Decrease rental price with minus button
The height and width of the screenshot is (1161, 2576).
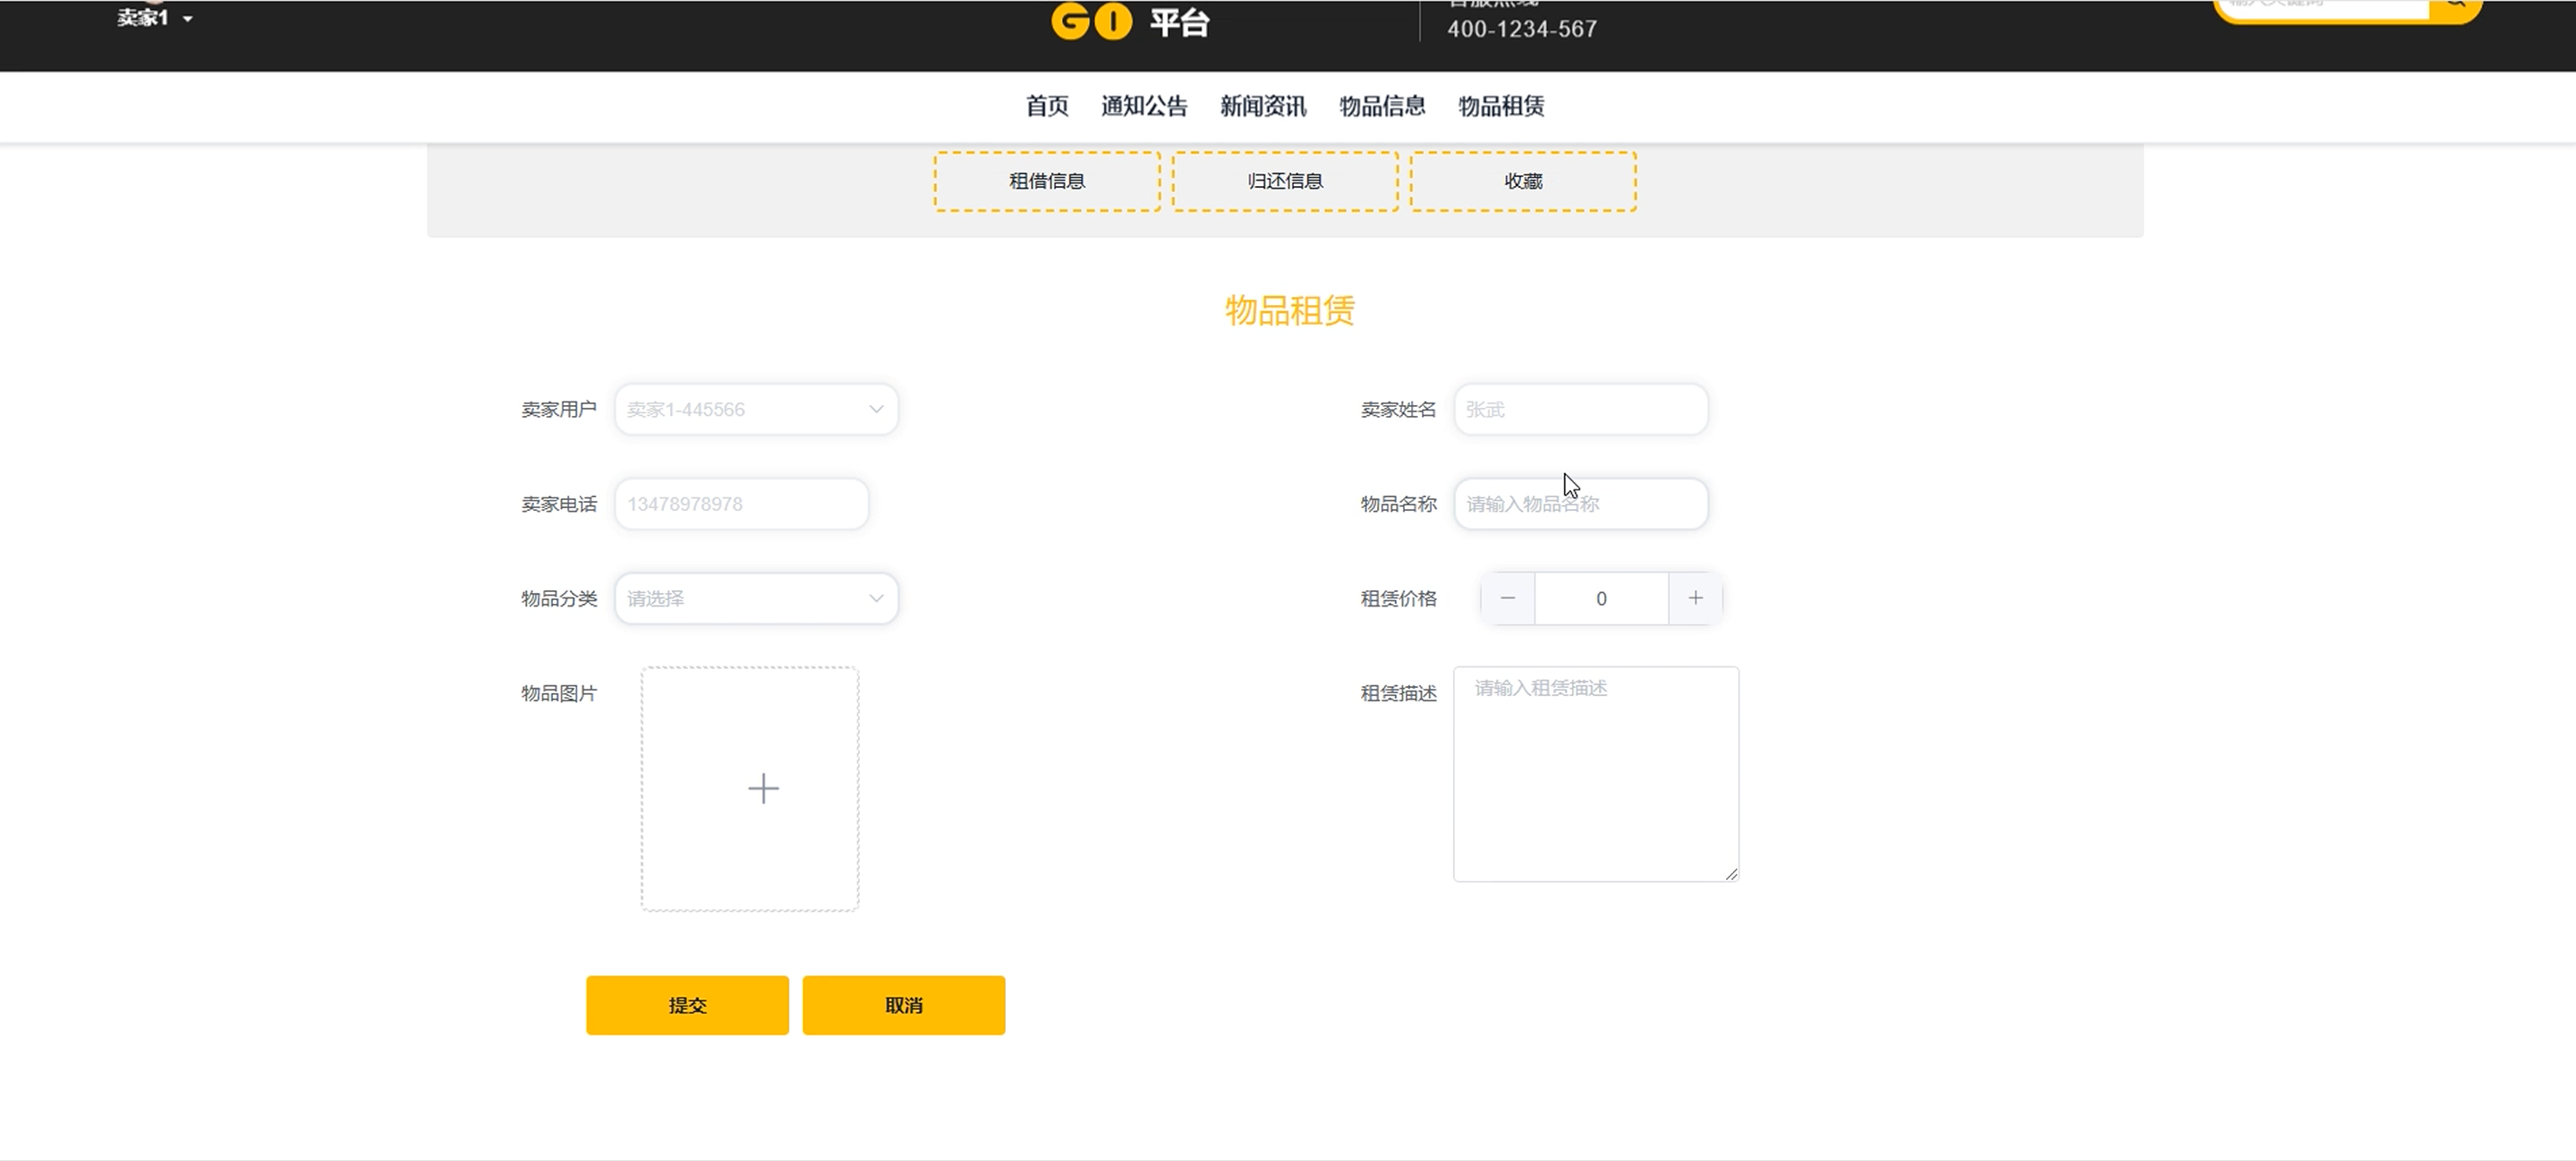(1507, 598)
